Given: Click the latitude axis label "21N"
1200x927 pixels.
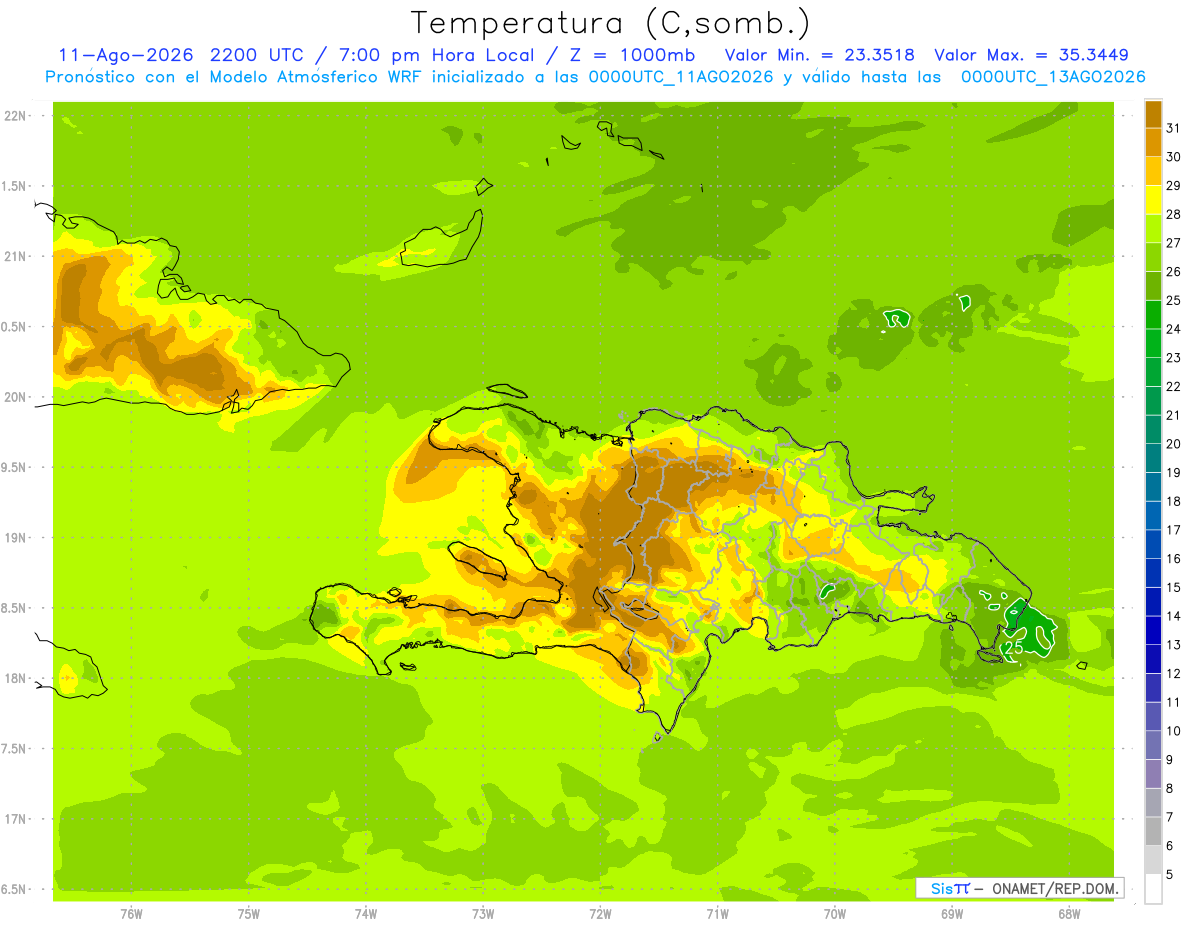Looking at the screenshot, I should click(16, 256).
